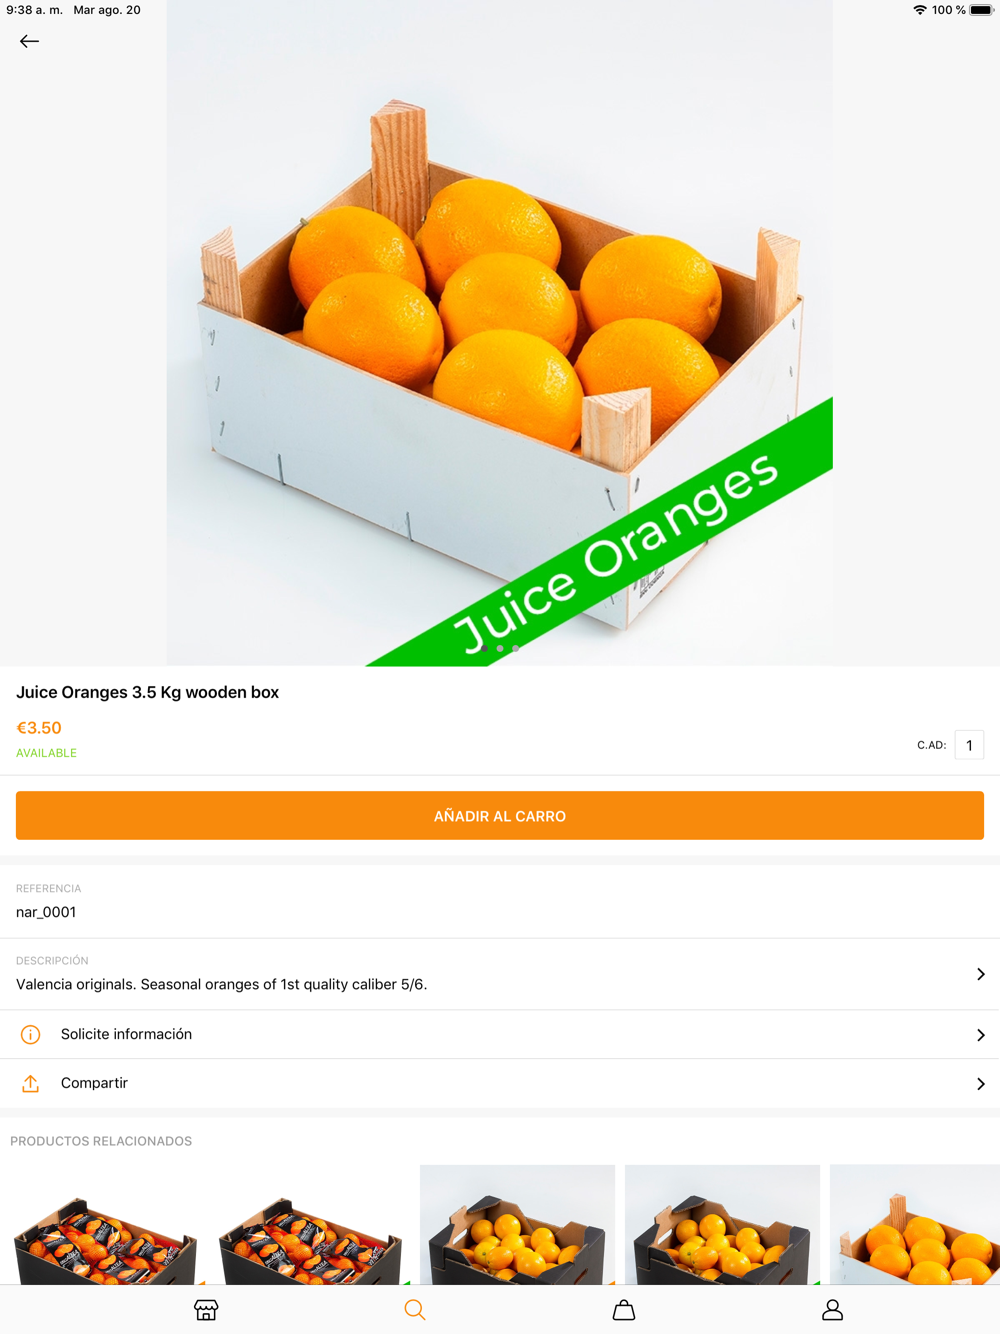Open the store tab icon

pyautogui.click(x=206, y=1310)
